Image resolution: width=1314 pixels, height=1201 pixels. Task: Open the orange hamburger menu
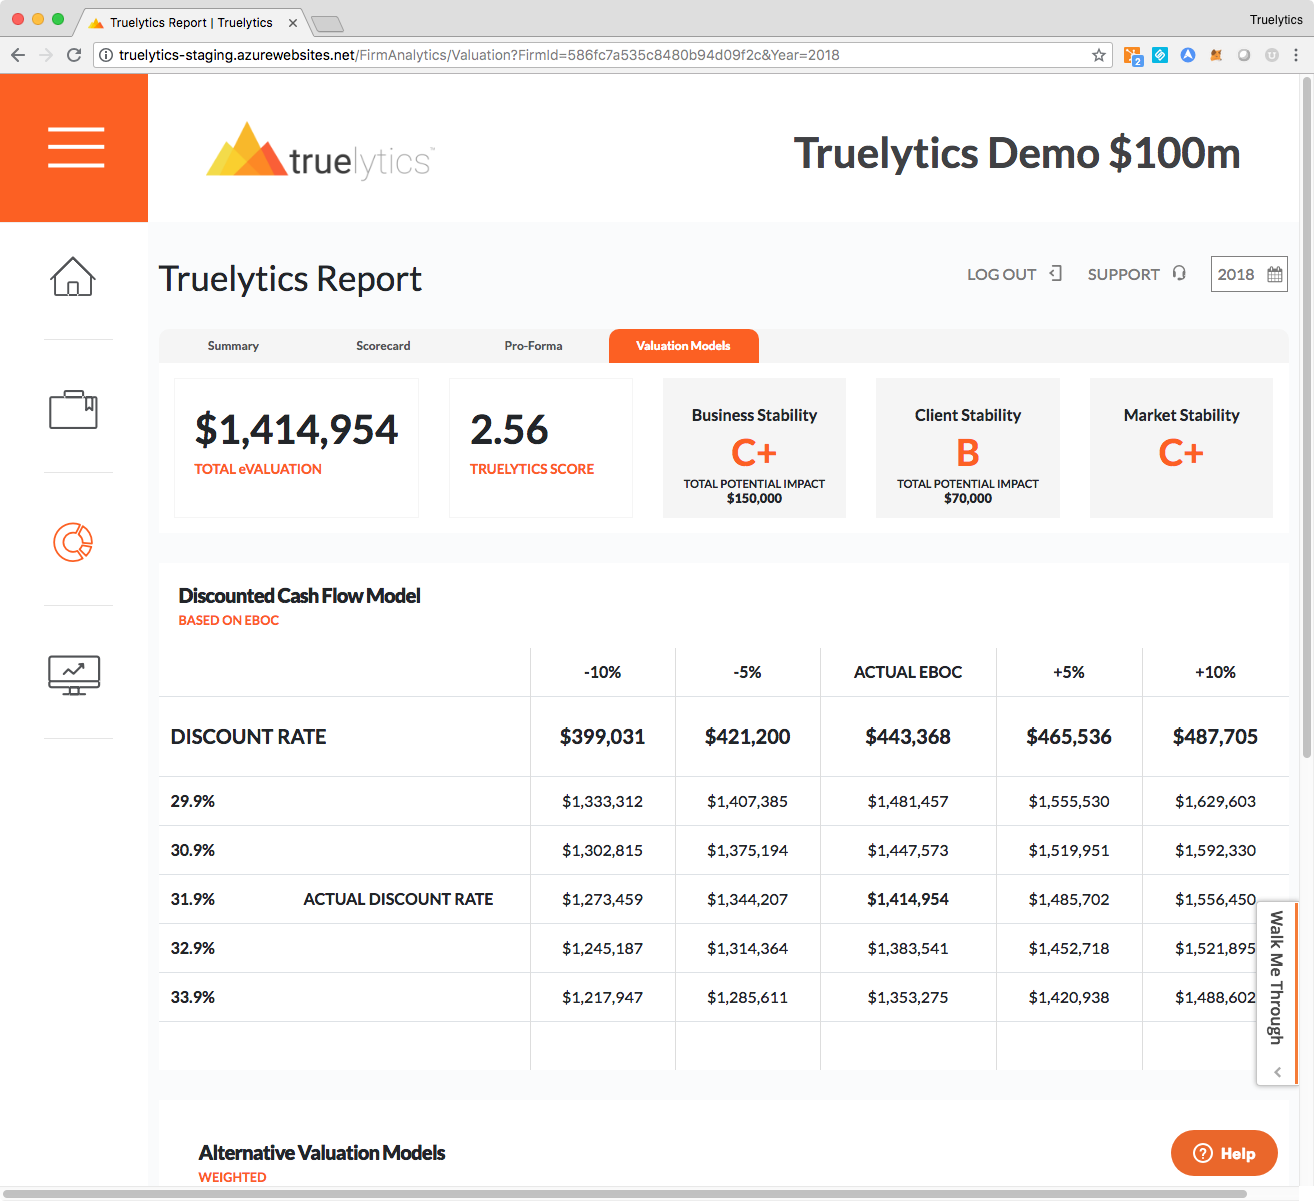tap(75, 147)
